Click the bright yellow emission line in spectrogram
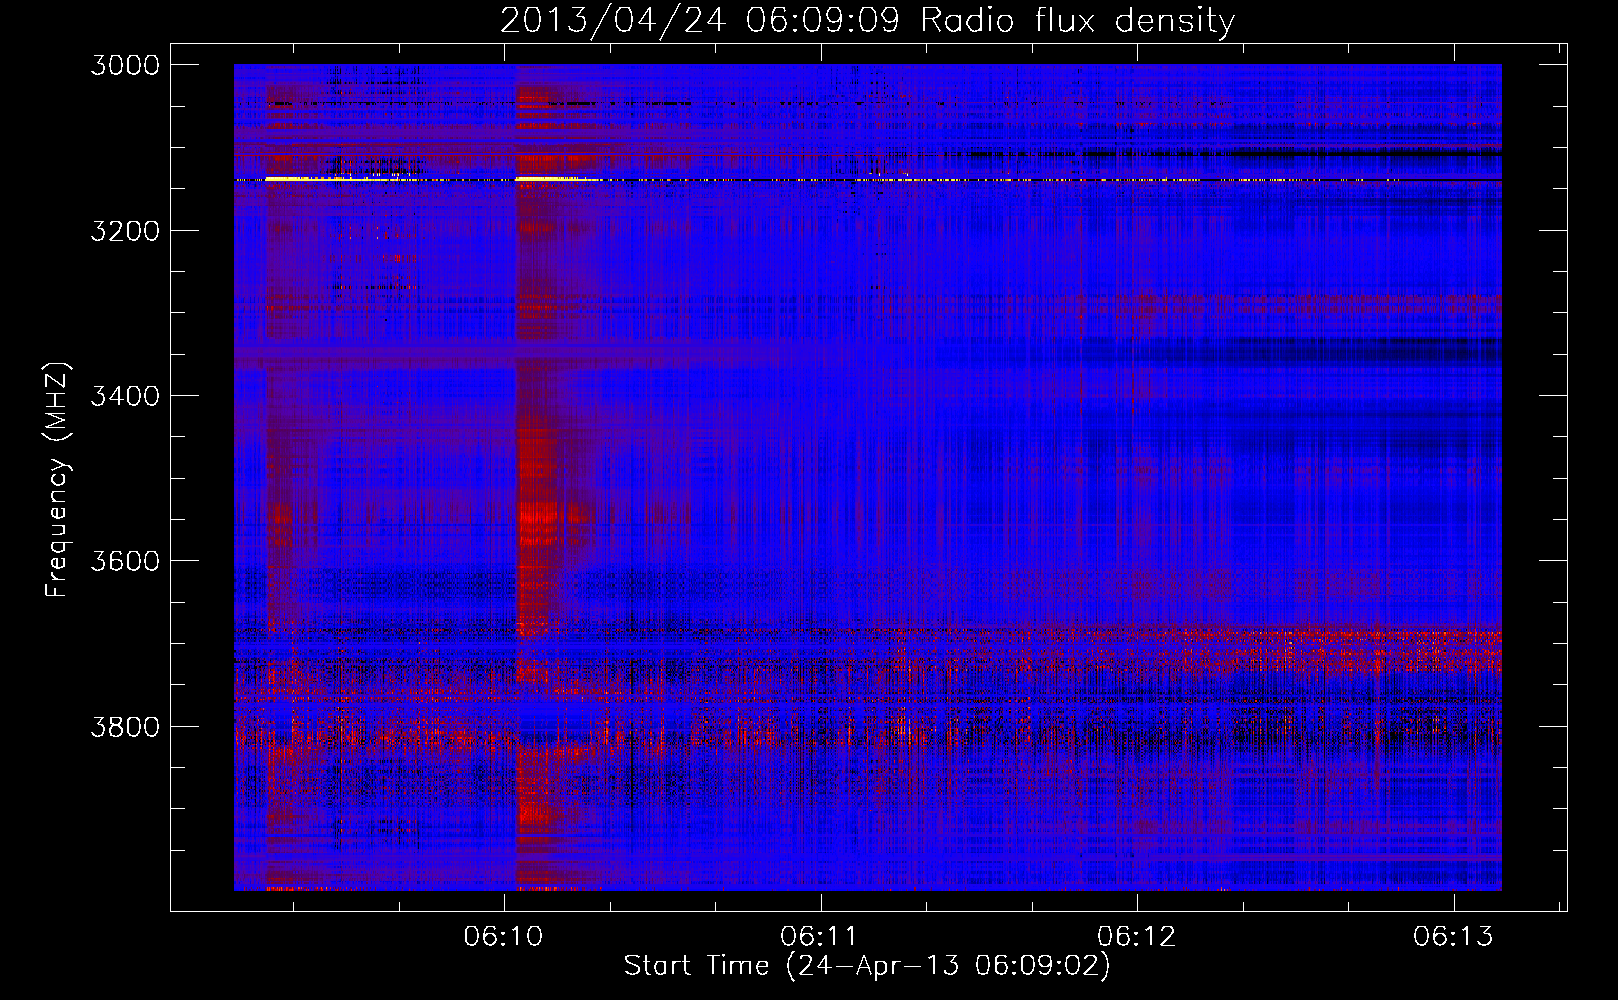The width and height of the screenshot is (1618, 1000). (867, 179)
